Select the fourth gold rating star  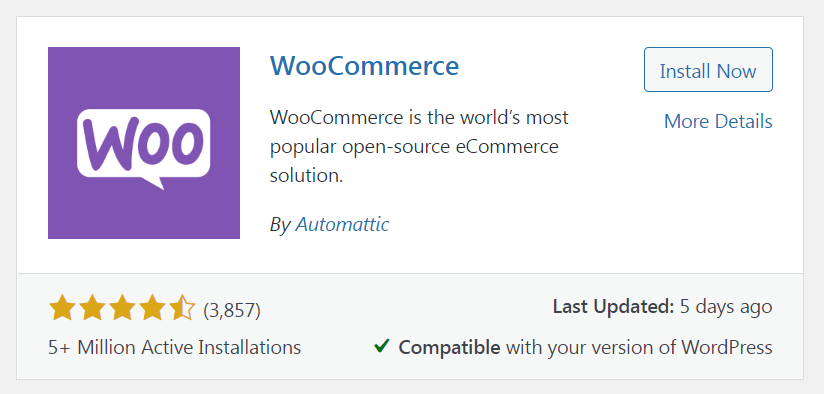152,308
